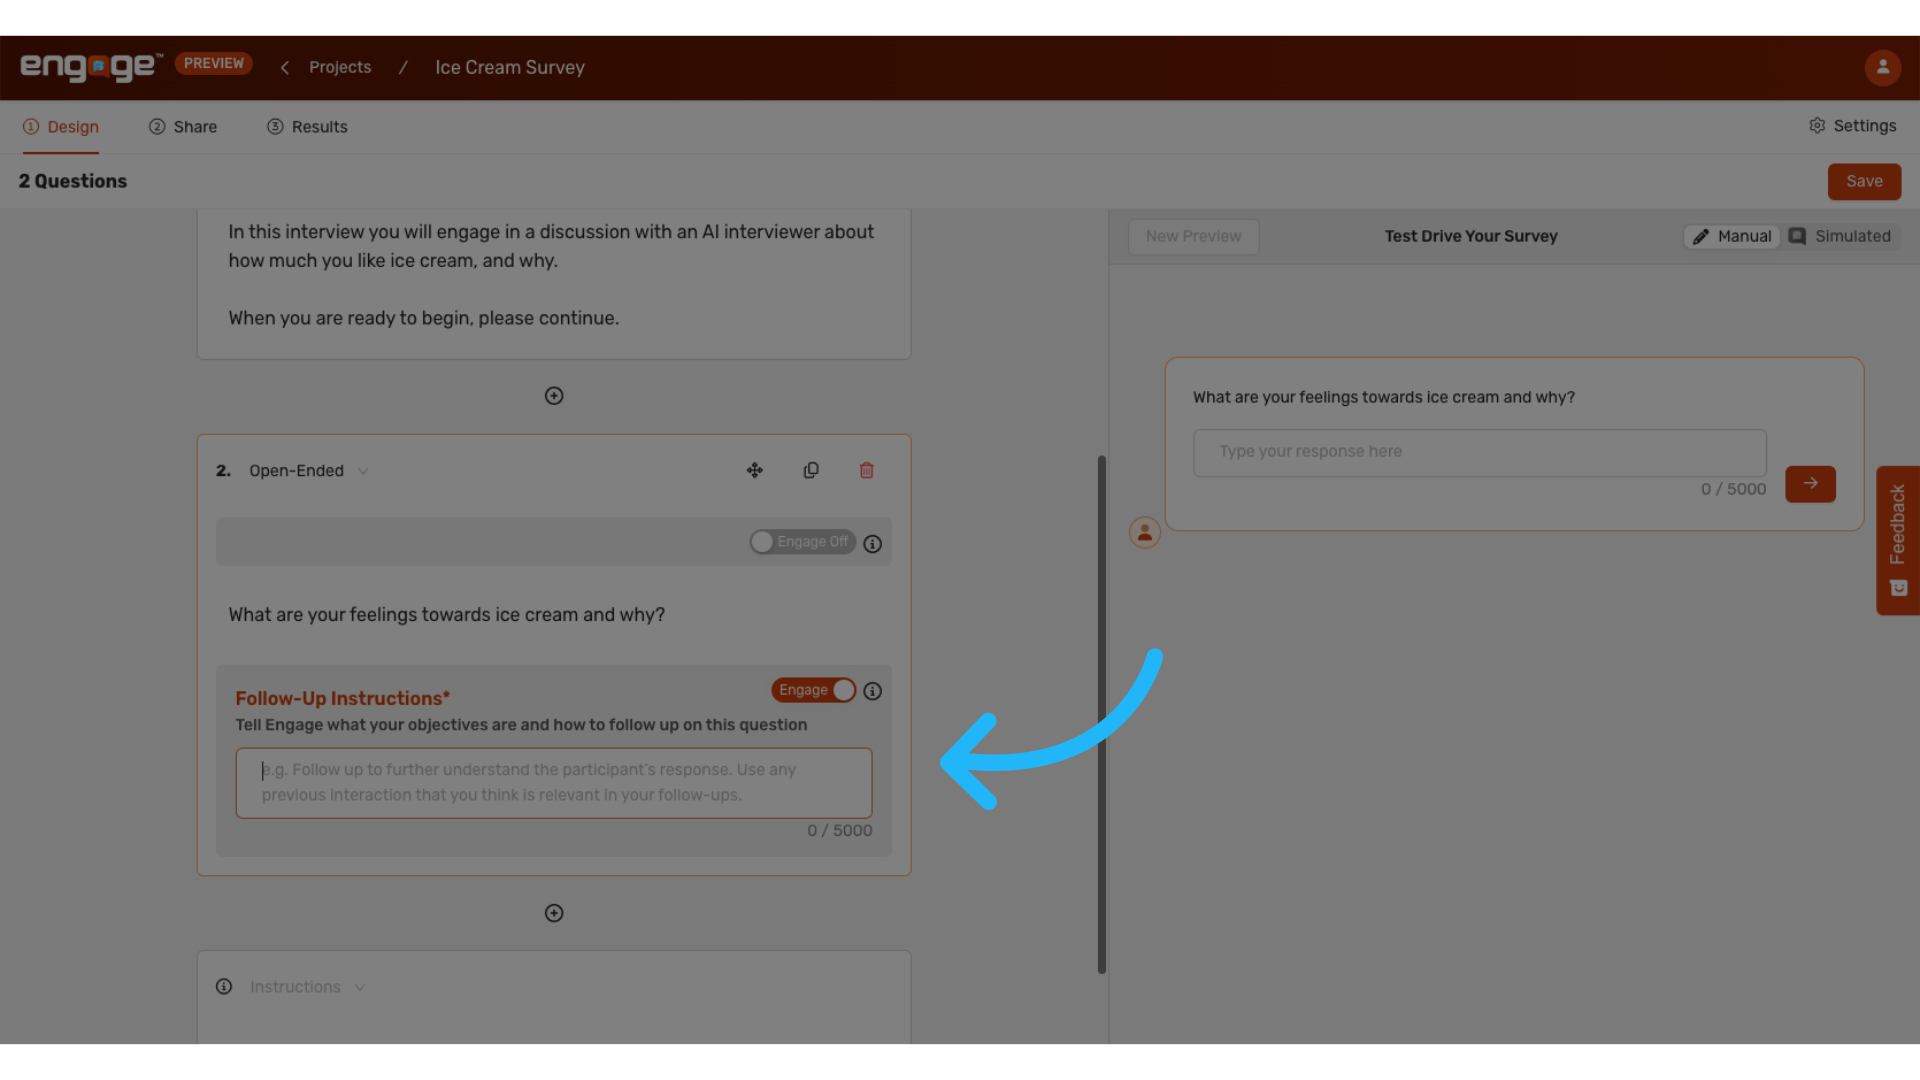
Task: Go to the Design tab
Action: tap(61, 127)
